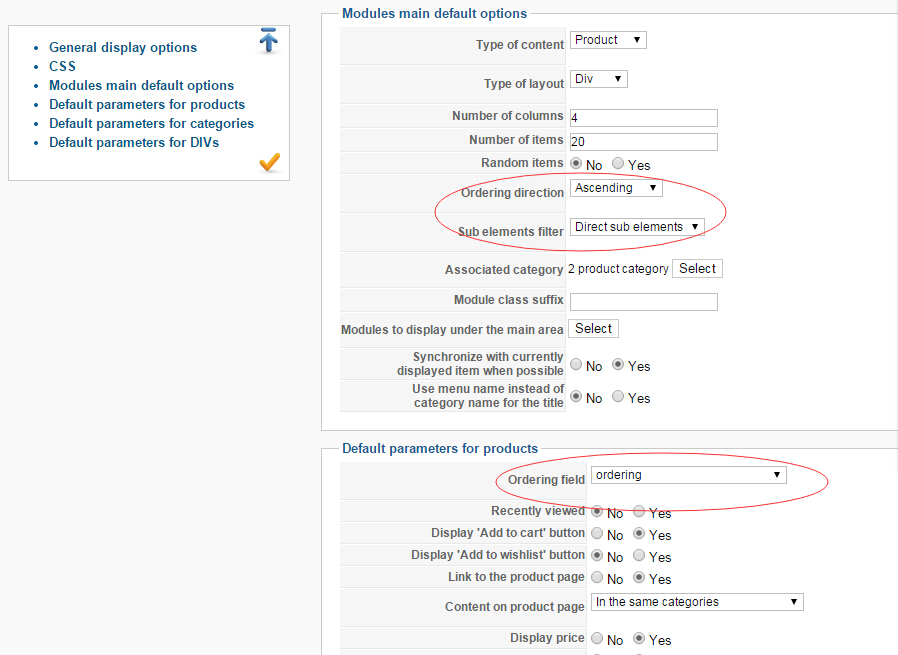Viewport: 898px width, 655px height.
Task: Click the Number of columns input field
Action: (643, 118)
